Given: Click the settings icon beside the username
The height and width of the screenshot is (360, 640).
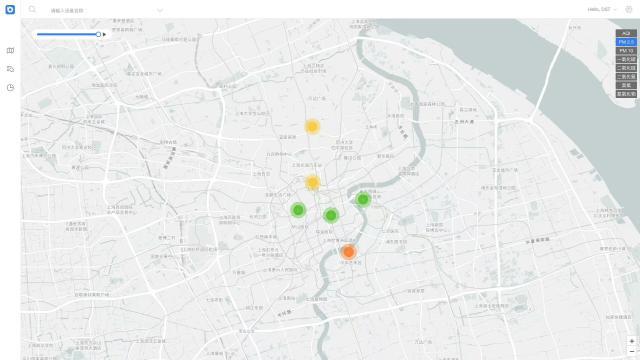Looking at the screenshot, I should point(629,9).
